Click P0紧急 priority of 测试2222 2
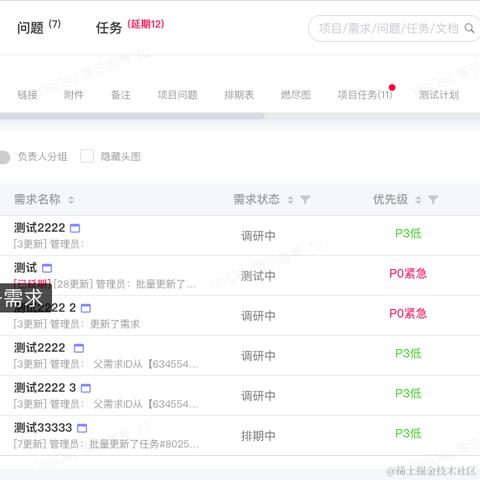Image resolution: width=480 pixels, height=480 pixels. 408,314
